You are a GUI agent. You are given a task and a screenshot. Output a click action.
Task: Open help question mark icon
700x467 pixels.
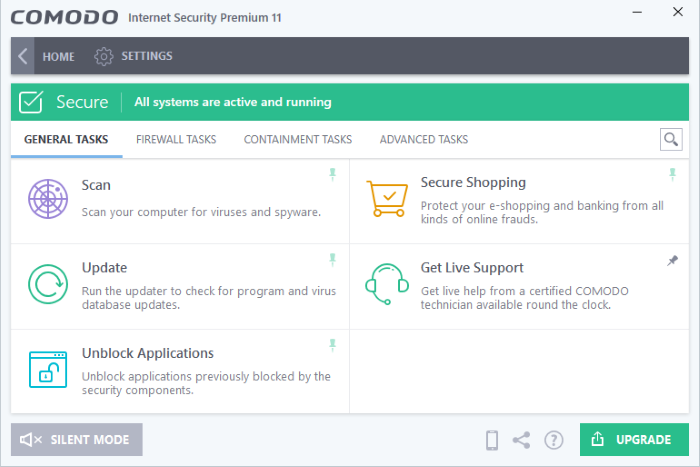(x=554, y=440)
